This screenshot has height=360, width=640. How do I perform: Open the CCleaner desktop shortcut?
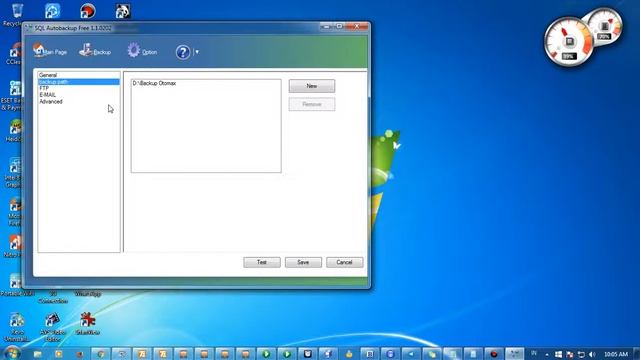(x=14, y=54)
